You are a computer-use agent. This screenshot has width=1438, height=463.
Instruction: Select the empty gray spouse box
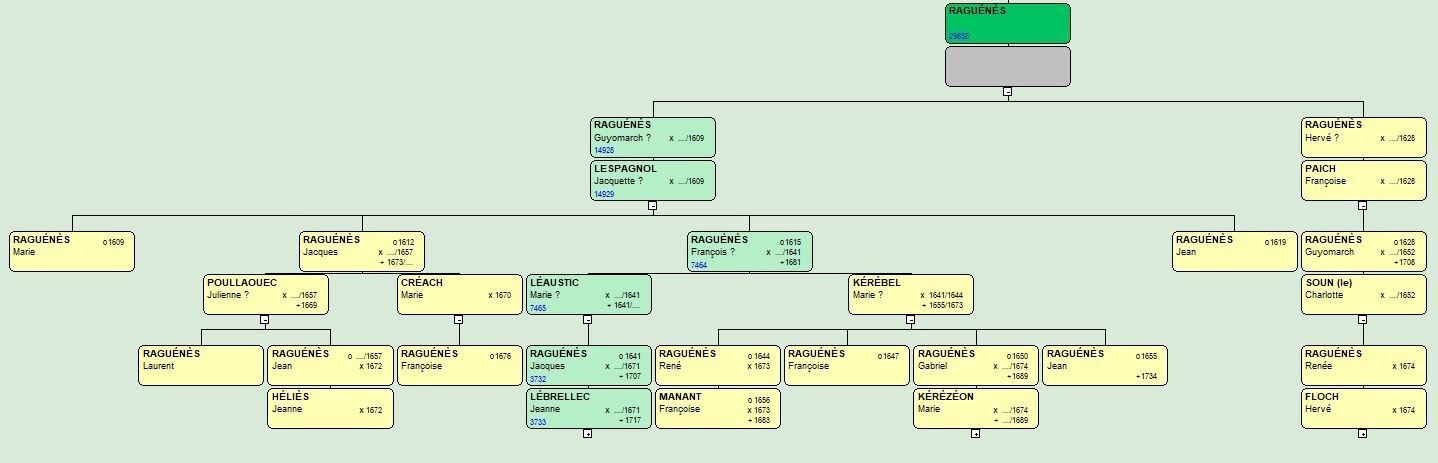(x=1007, y=66)
